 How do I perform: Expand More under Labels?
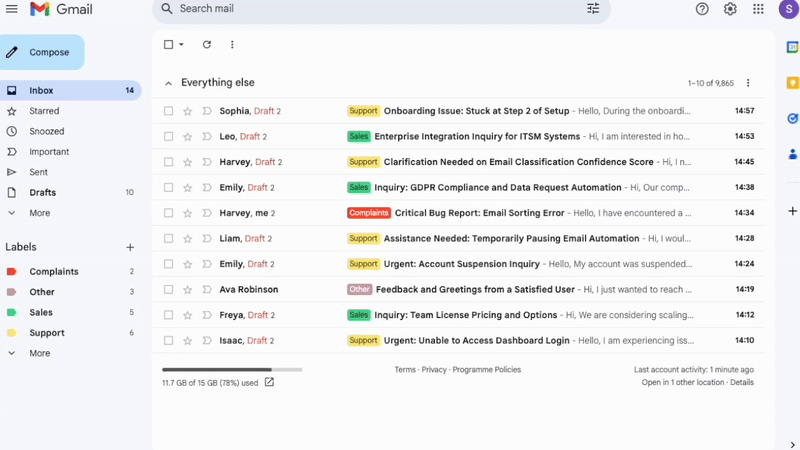click(40, 353)
